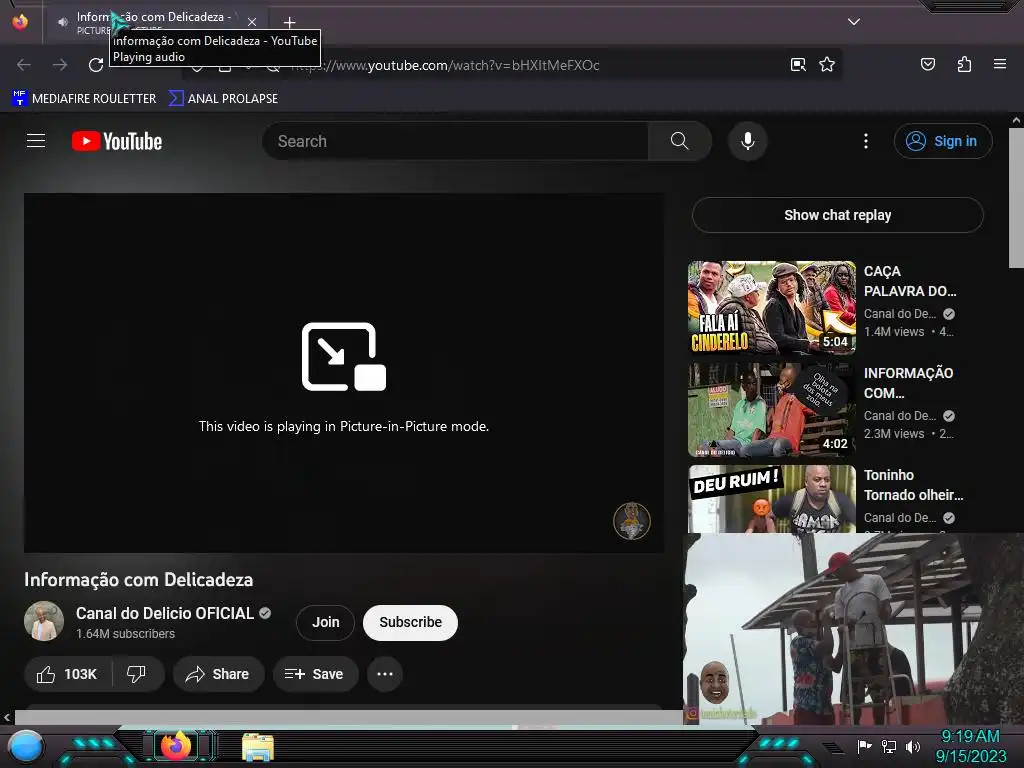Screen dimensions: 1024x768
Task: Open the Toninho Tornado olheir... video title
Action: 913,485
